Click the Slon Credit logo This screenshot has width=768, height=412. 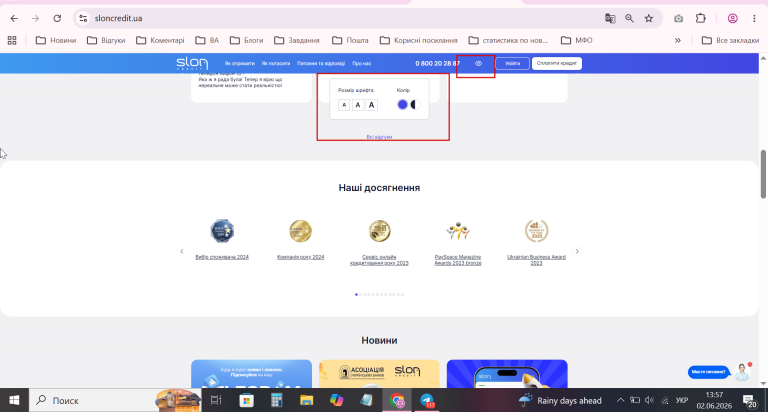(x=192, y=63)
